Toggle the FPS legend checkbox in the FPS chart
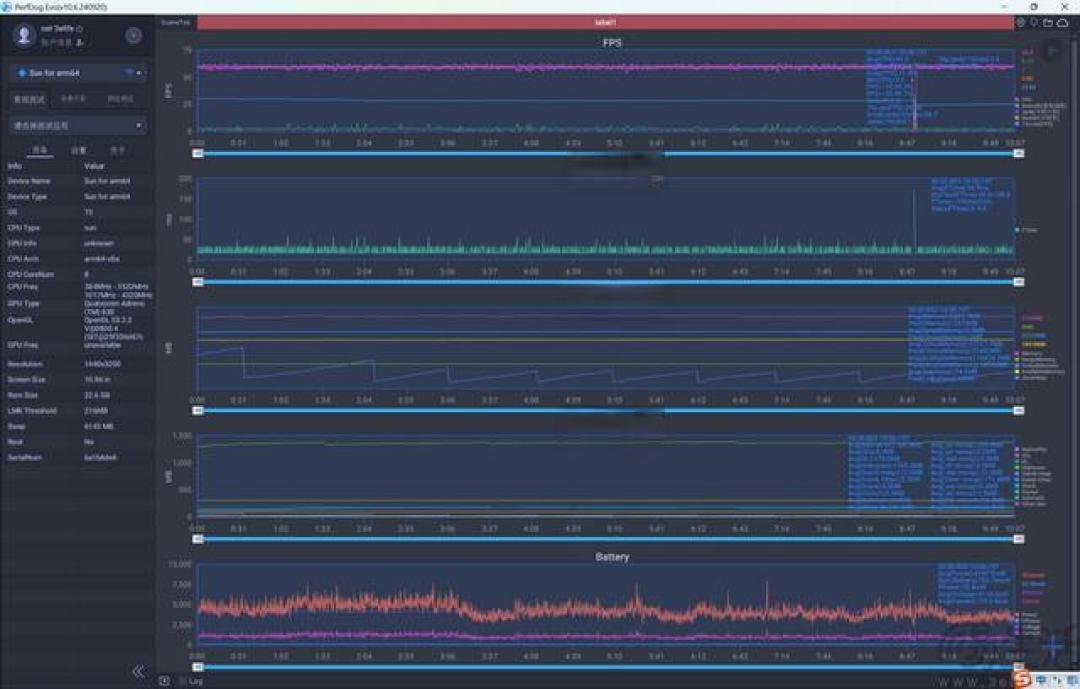The image size is (1080, 689). pos(1017,100)
